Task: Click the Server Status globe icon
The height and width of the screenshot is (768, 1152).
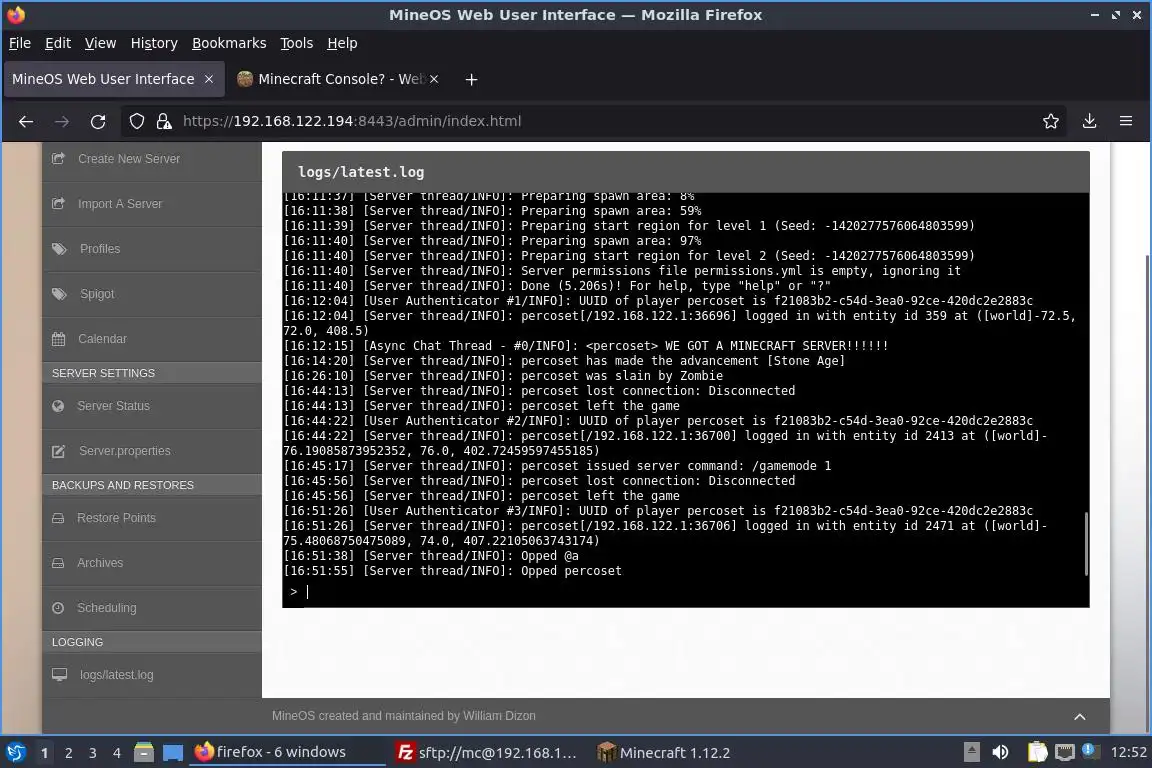Action: 58,406
